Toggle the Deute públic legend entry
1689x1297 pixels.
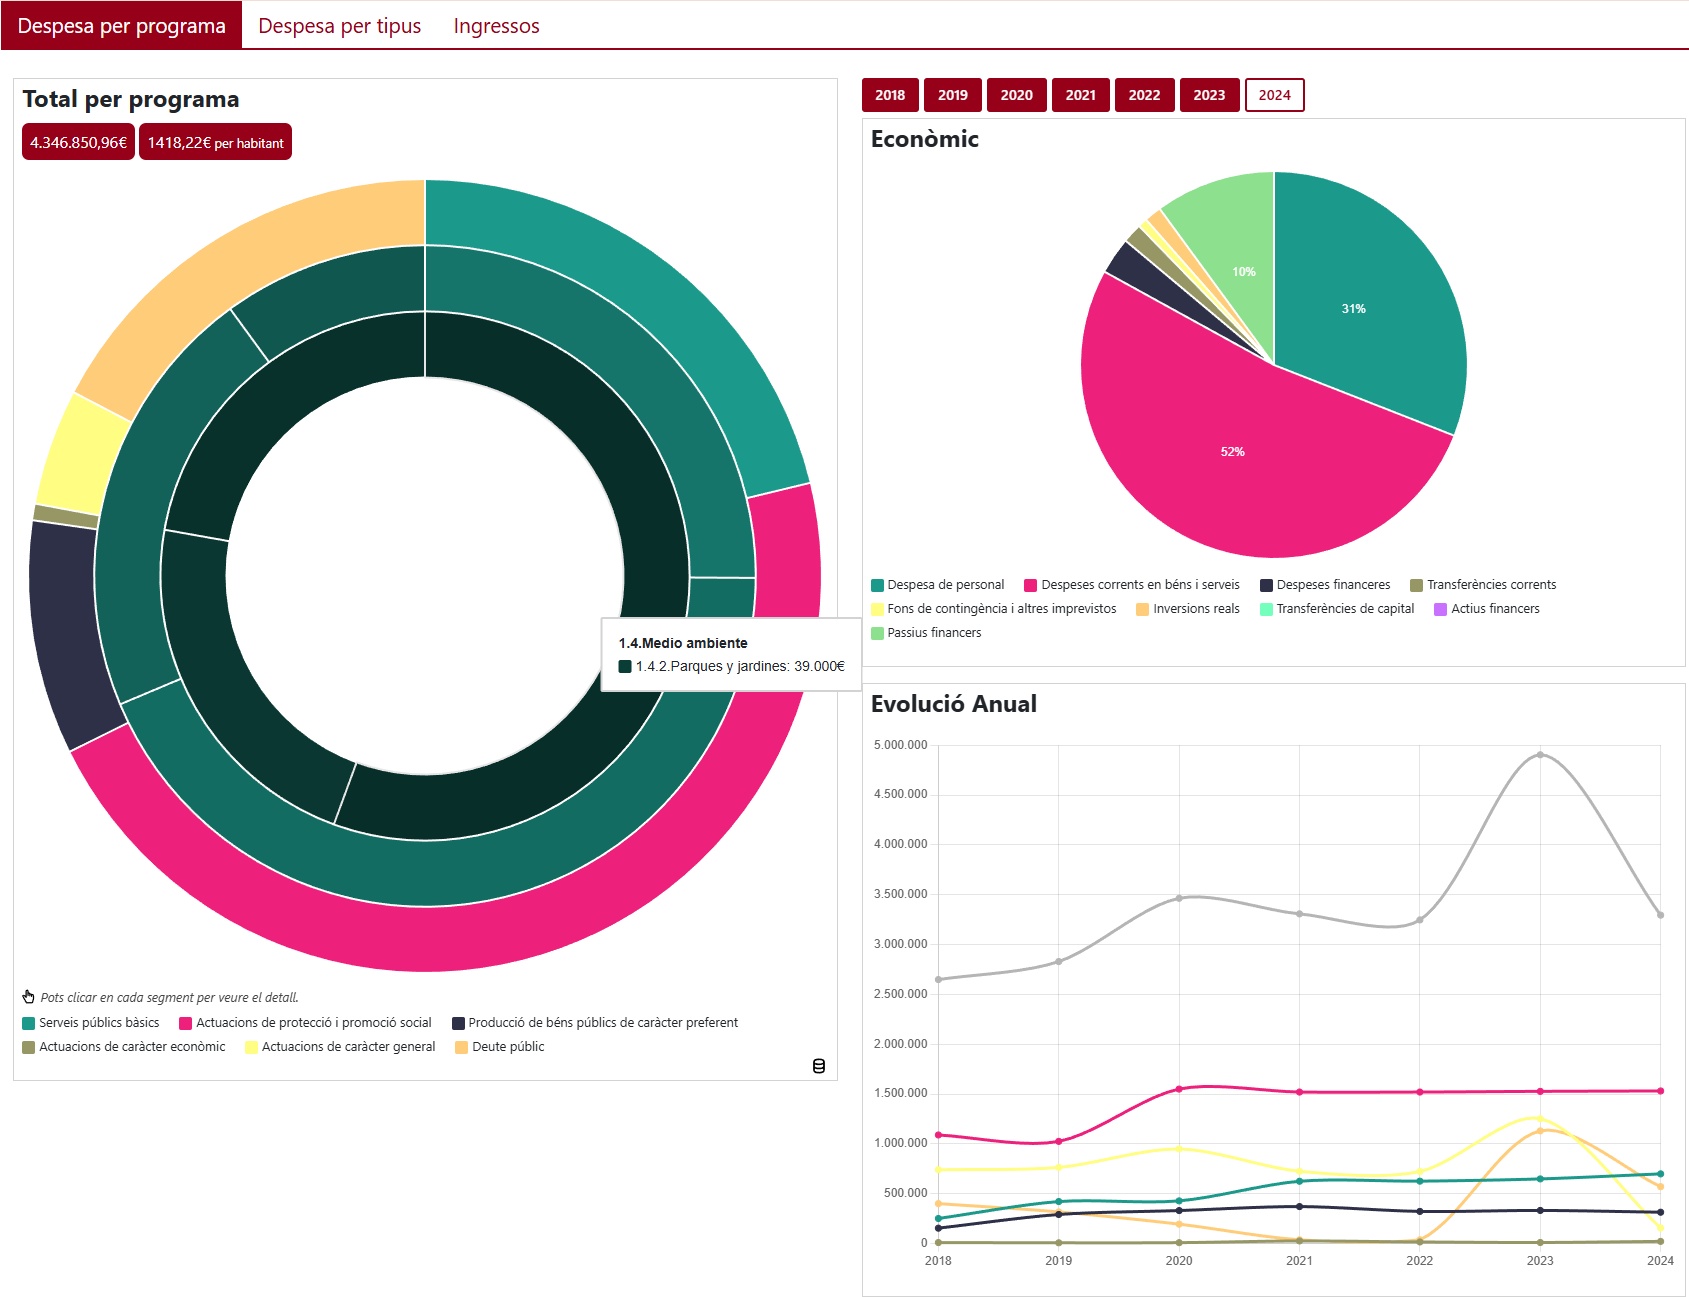point(500,1046)
